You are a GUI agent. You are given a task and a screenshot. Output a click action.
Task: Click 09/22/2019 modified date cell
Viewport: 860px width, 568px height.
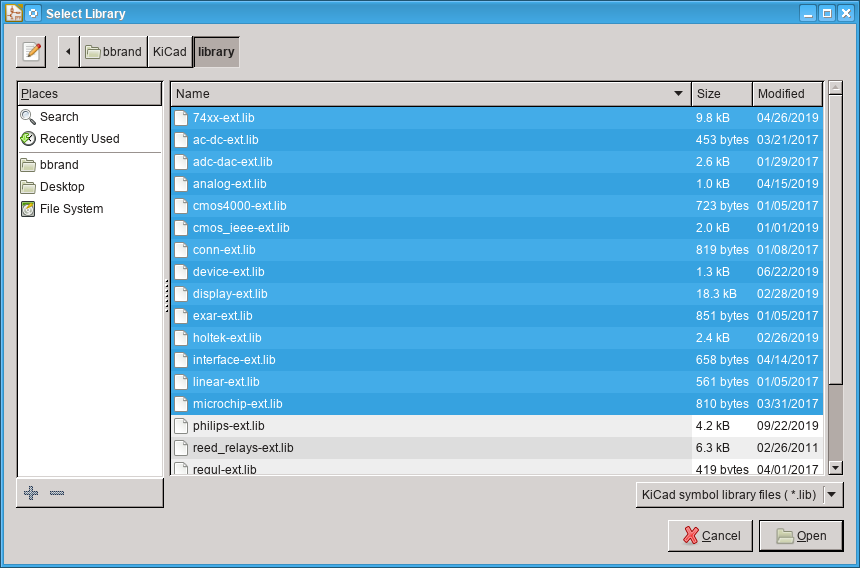788,426
